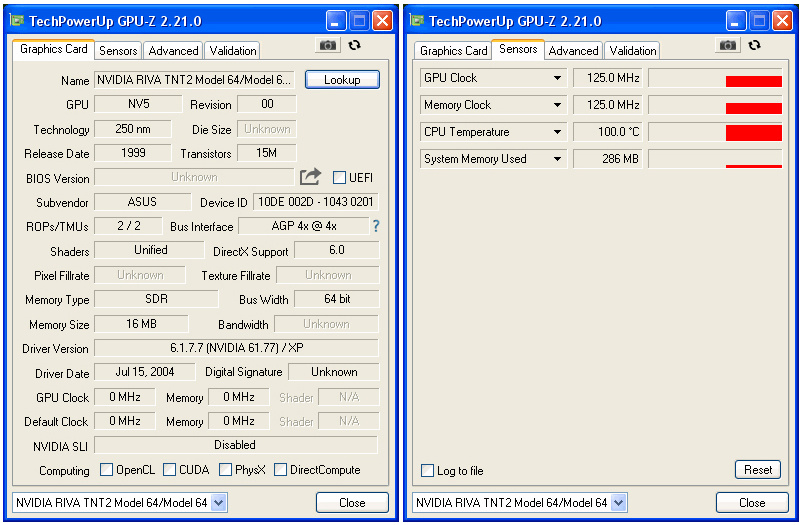Click the CPU Temperature red sensor graph
802x525 pixels.
[715, 132]
